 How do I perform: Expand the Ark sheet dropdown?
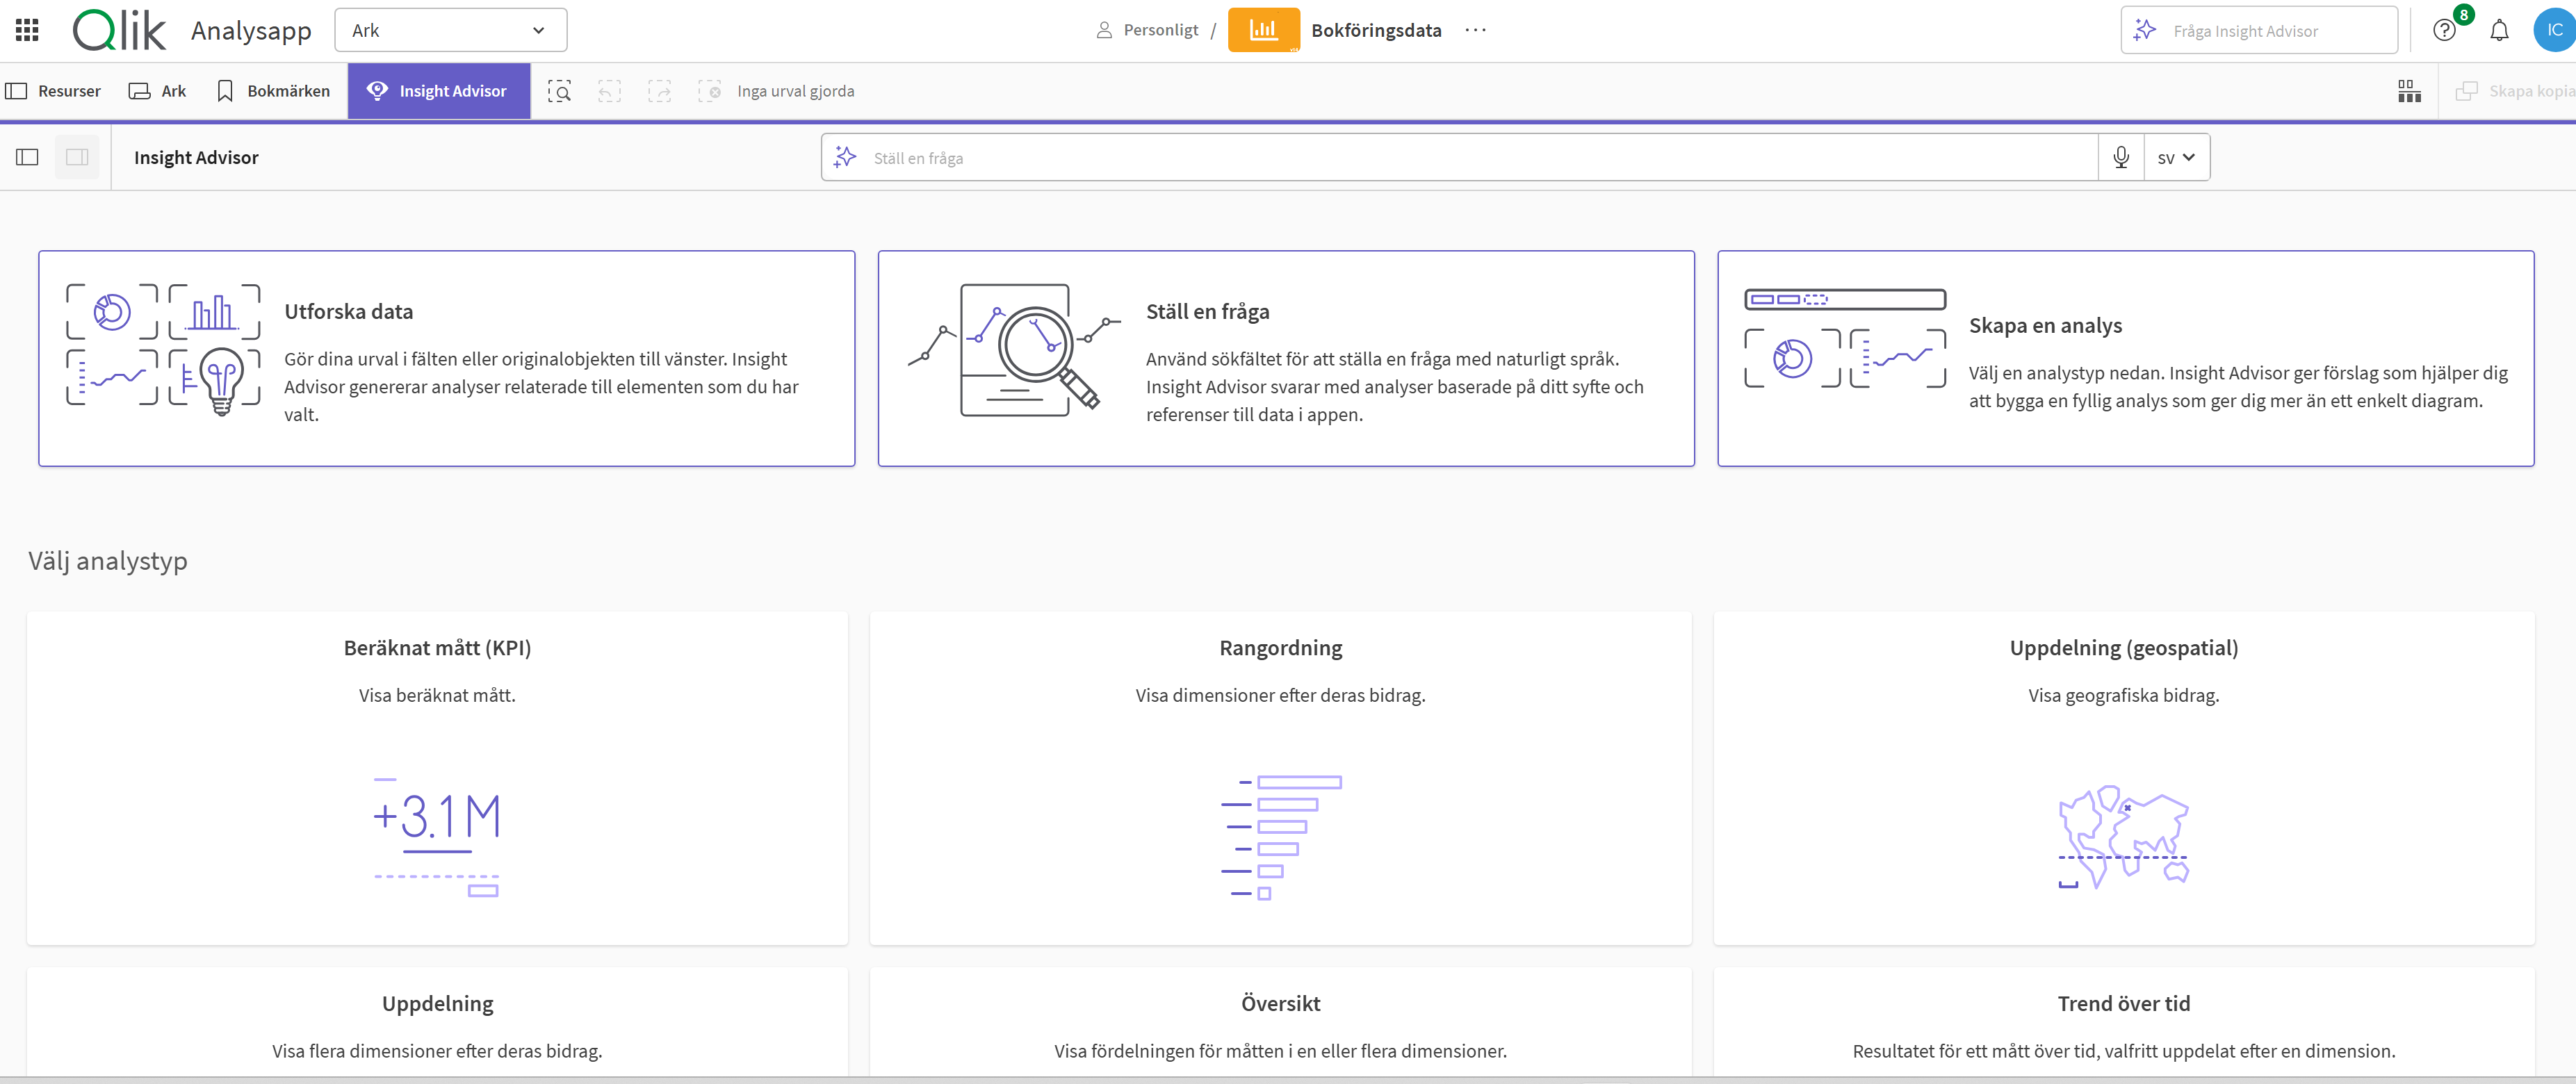(450, 30)
